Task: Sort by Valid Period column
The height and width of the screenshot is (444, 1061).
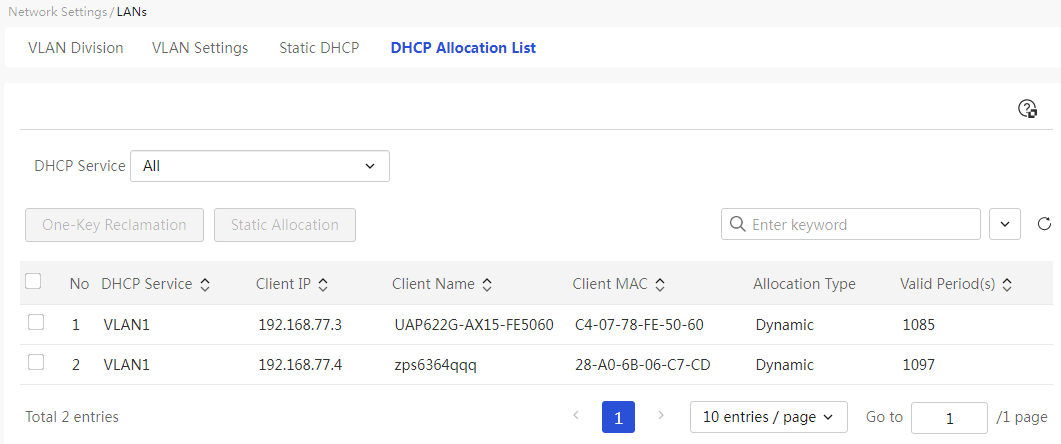Action: [x=1007, y=285]
